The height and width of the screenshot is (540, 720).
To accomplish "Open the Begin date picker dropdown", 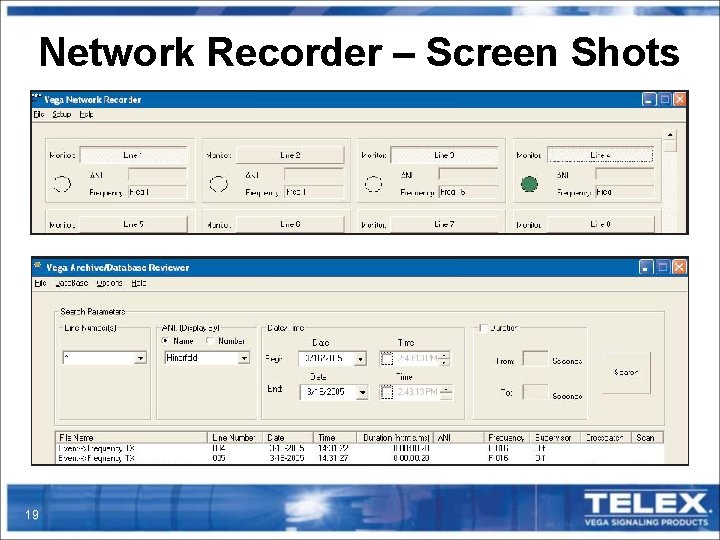I will (x=361, y=359).
